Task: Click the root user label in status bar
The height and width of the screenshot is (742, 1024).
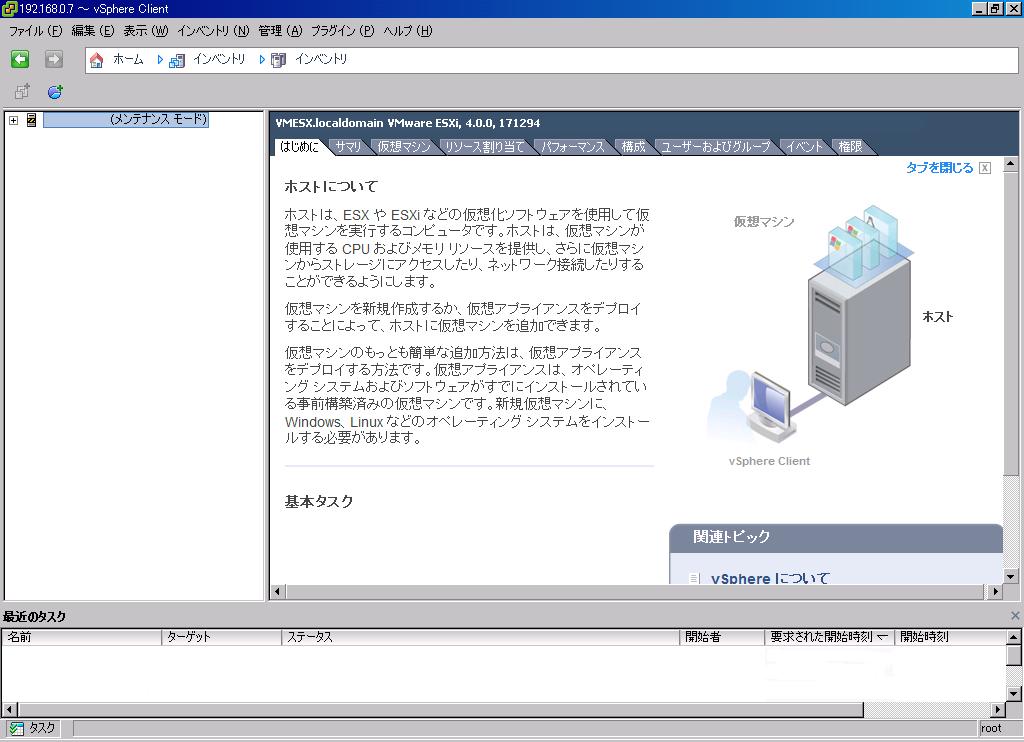Action: pyautogui.click(x=991, y=728)
